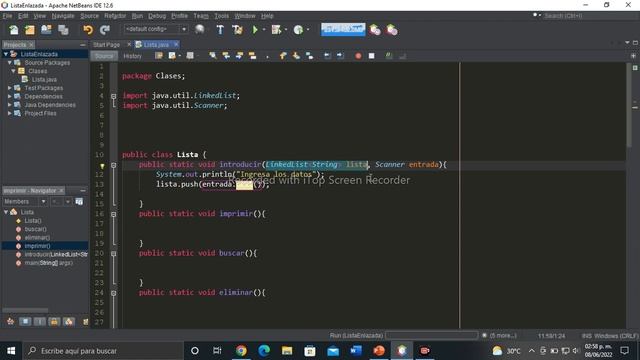Toggle Show Static Members in Navigator

pyautogui.click(x=40, y=322)
